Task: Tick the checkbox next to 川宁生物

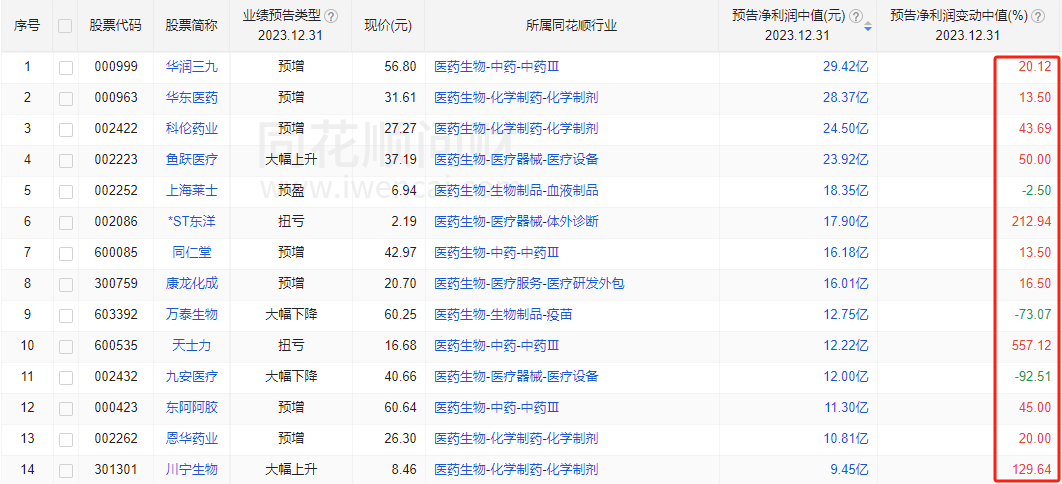Action: [x=65, y=469]
